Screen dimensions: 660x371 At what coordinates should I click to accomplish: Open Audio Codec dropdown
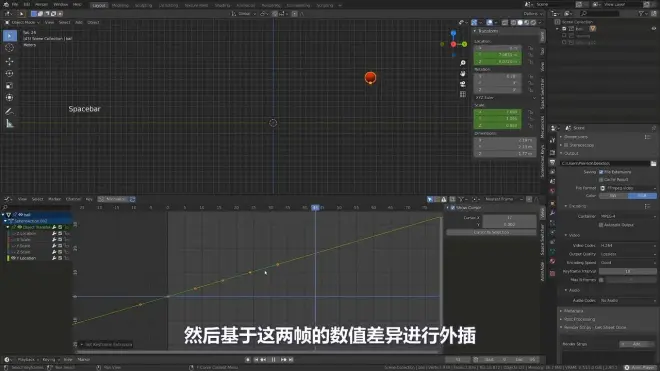(x=628, y=301)
